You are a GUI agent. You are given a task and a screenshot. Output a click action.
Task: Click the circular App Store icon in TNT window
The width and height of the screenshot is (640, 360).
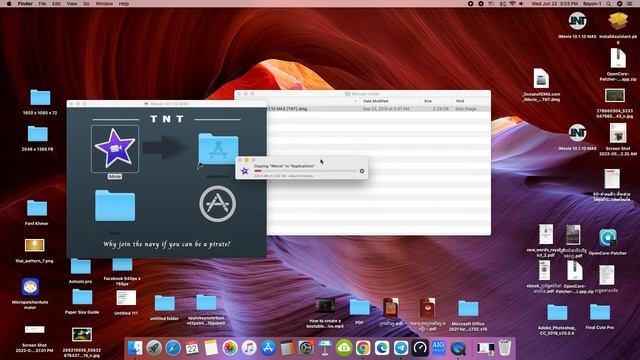tap(217, 204)
